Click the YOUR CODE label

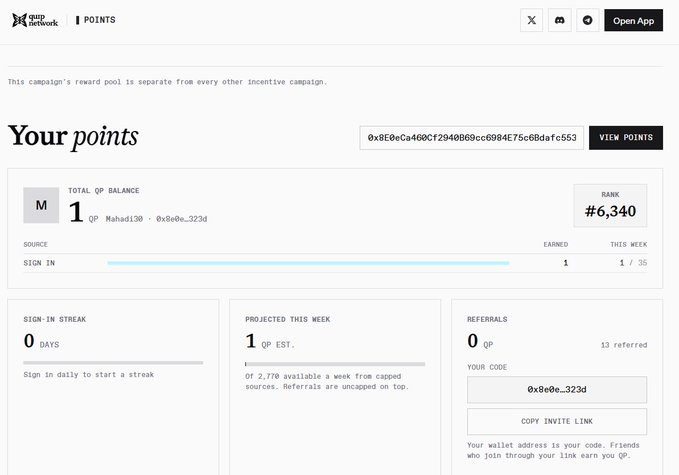tap(487, 367)
